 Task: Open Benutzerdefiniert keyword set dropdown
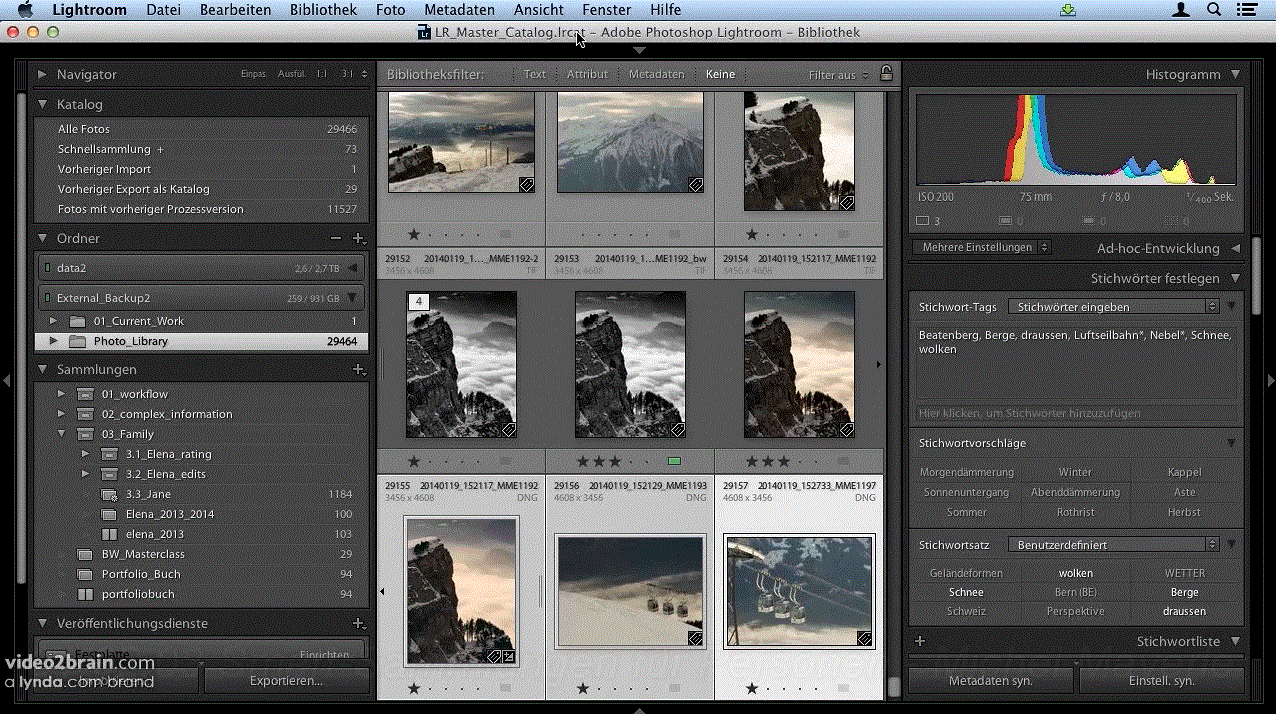[x=1114, y=545]
